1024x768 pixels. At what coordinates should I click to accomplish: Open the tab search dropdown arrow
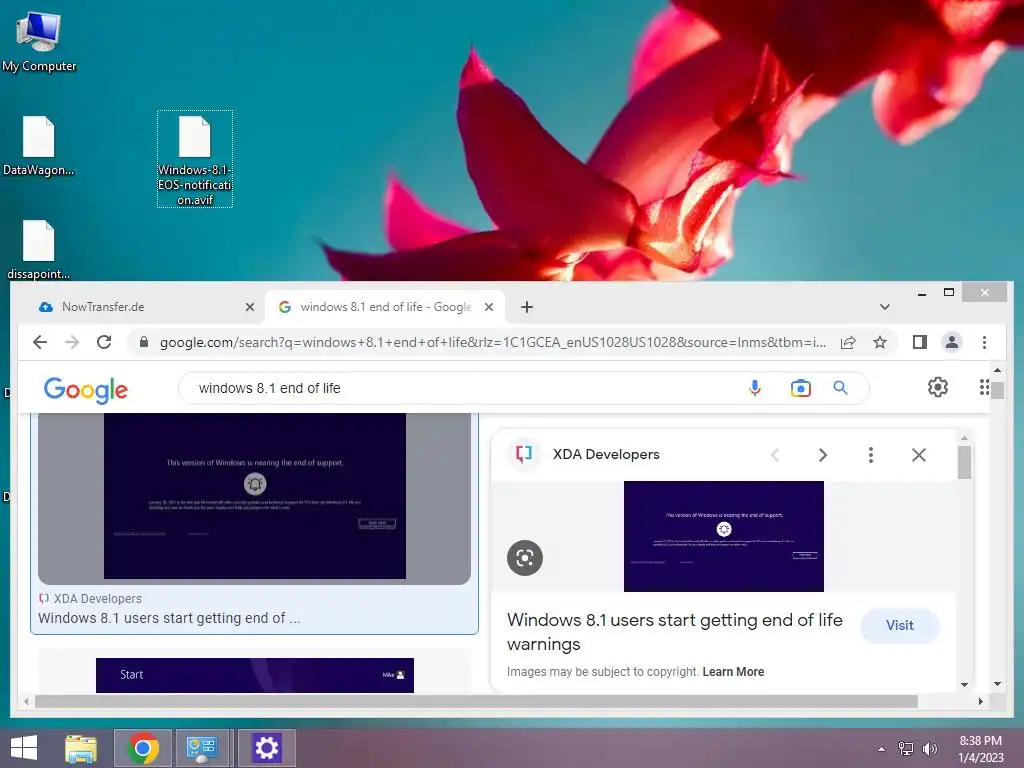pyautogui.click(x=884, y=307)
